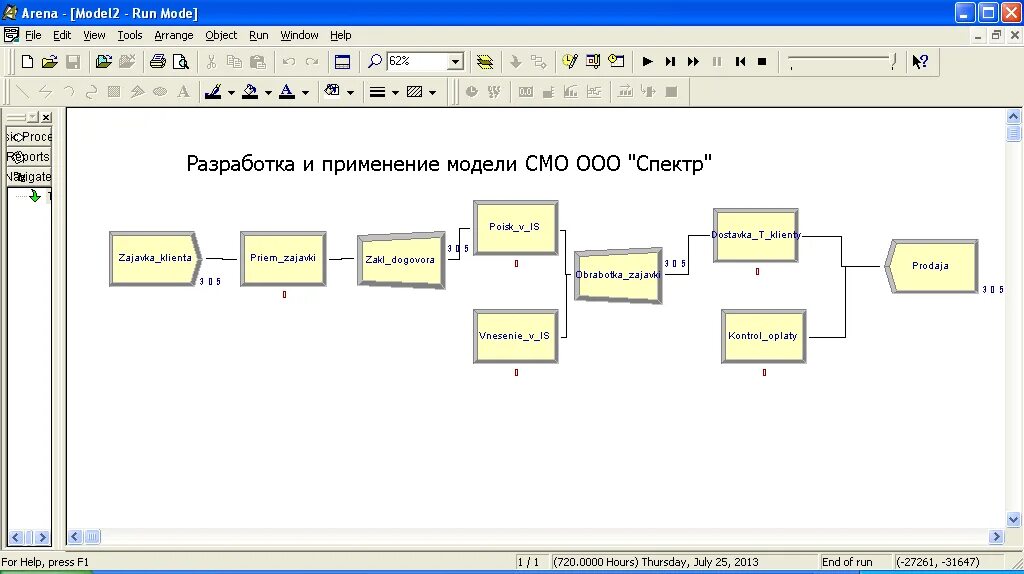Click the Undo arrow icon
Screen dimensions: 1024x574
pyautogui.click(x=289, y=61)
